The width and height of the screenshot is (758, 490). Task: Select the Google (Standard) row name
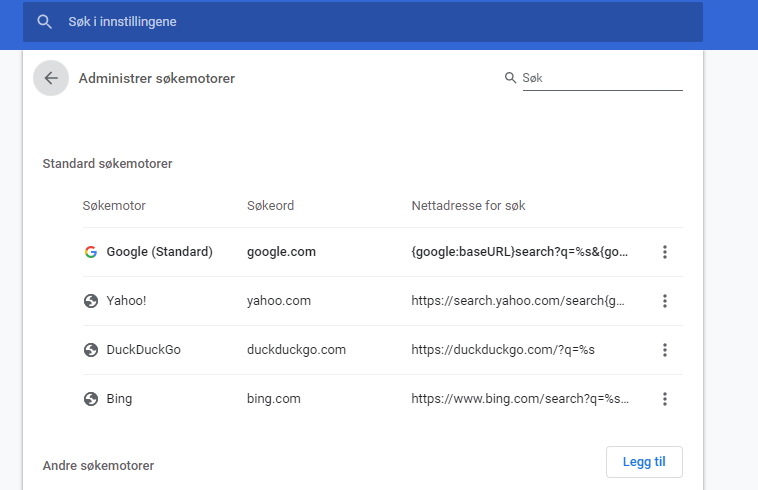pyautogui.click(x=160, y=252)
